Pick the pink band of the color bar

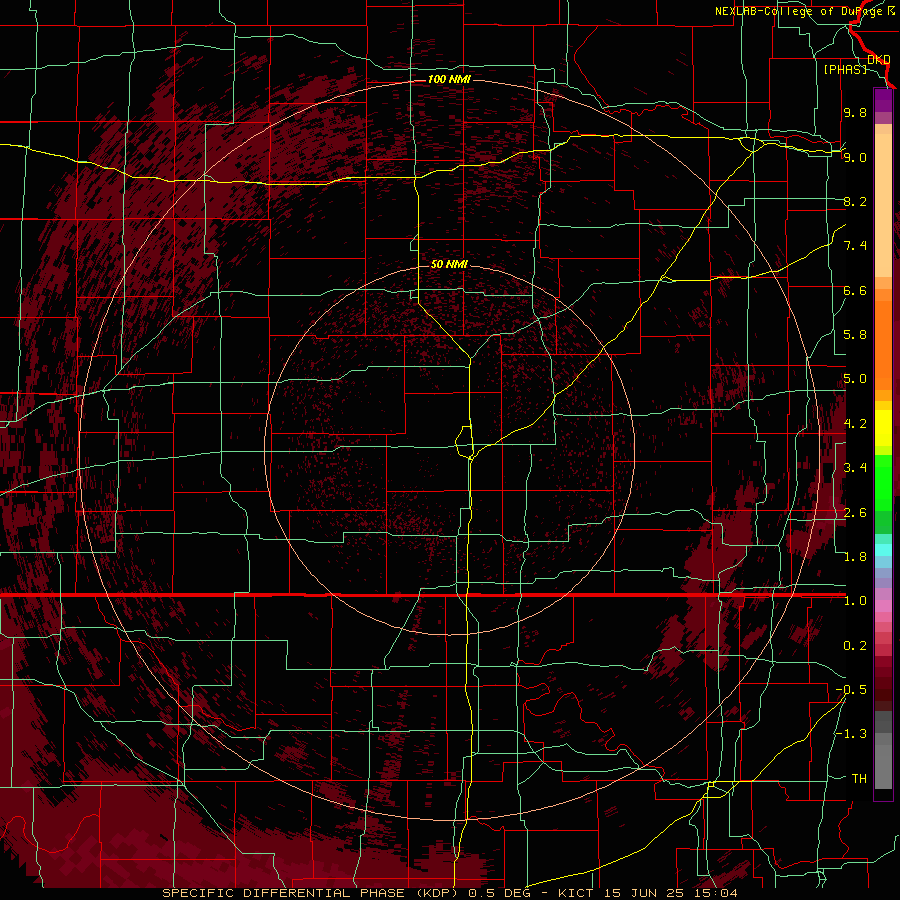click(x=883, y=606)
